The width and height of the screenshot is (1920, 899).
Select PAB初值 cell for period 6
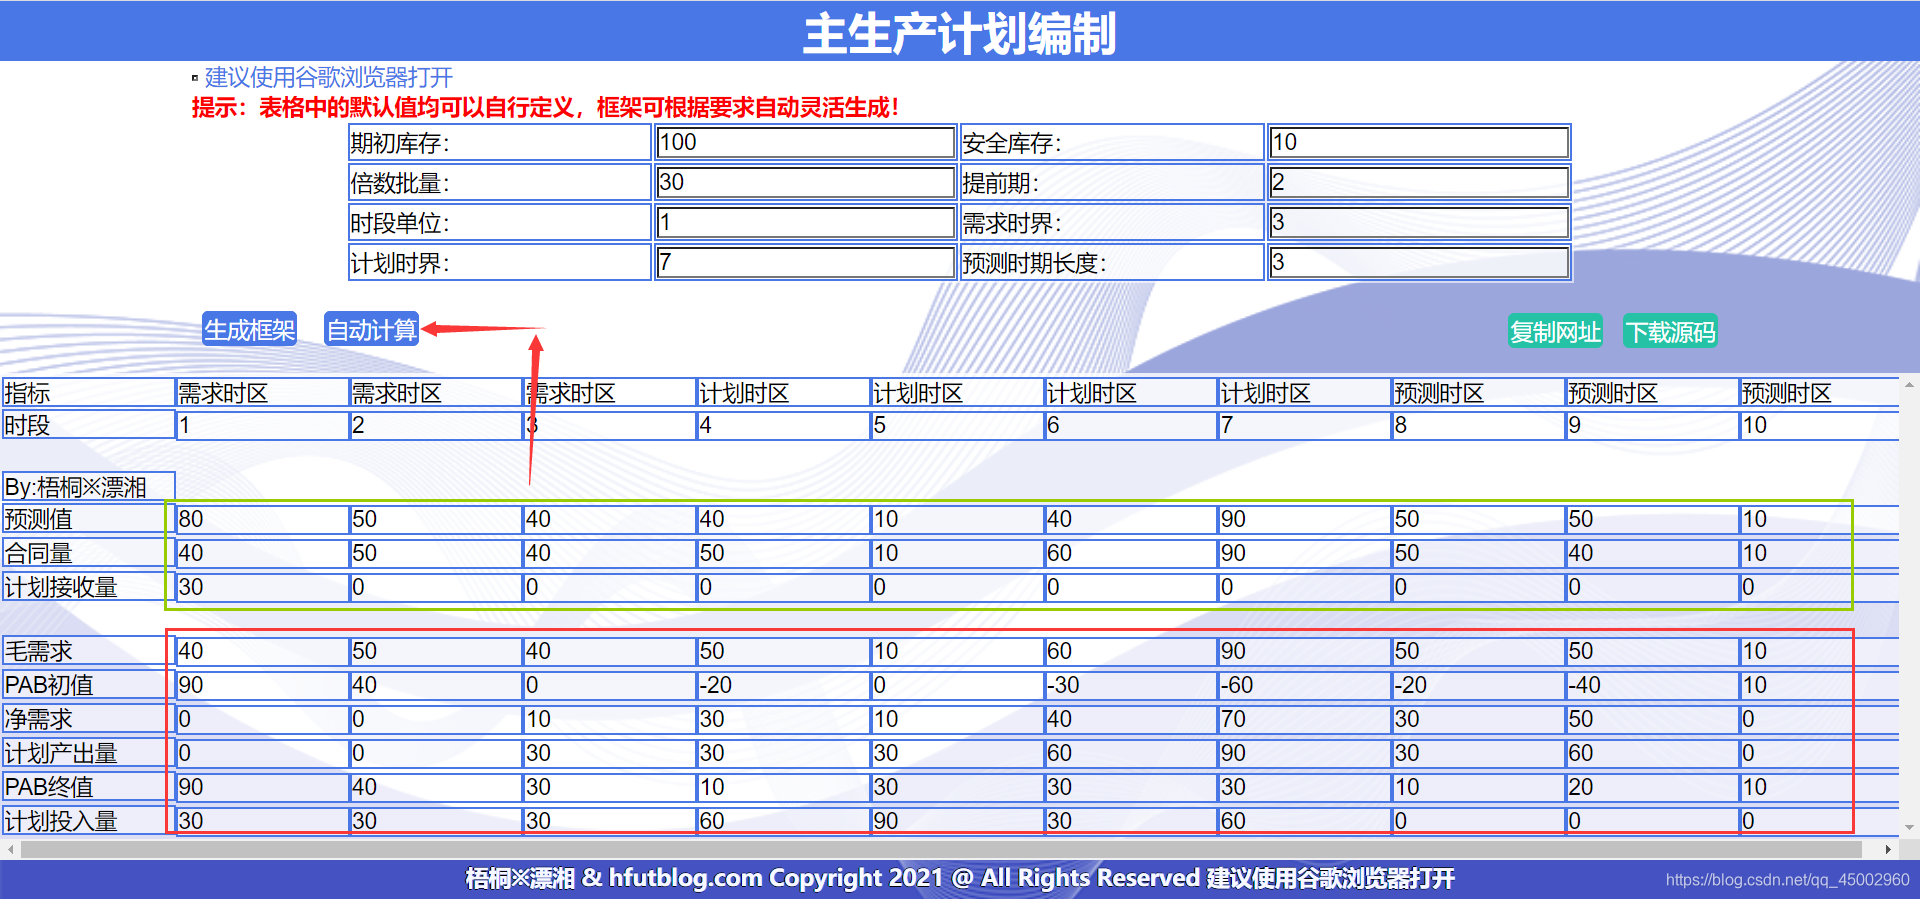pos(1131,685)
